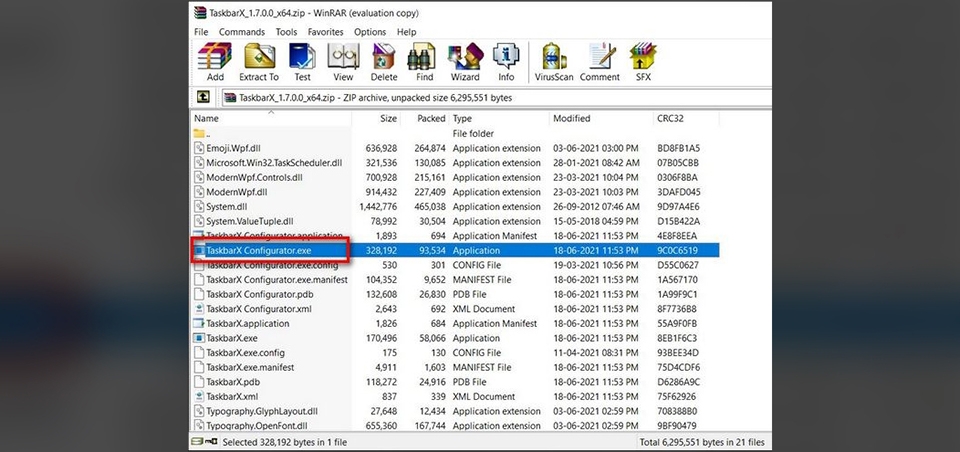Sort by the CRC32 column header

686,118
